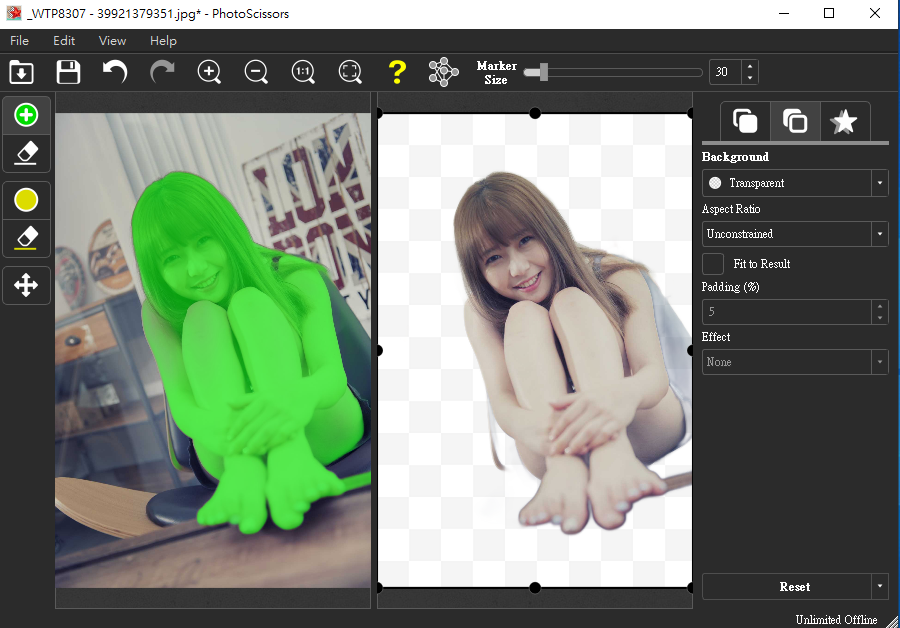Open the dropdown arrow beside Reset
The image size is (900, 628).
(x=879, y=587)
